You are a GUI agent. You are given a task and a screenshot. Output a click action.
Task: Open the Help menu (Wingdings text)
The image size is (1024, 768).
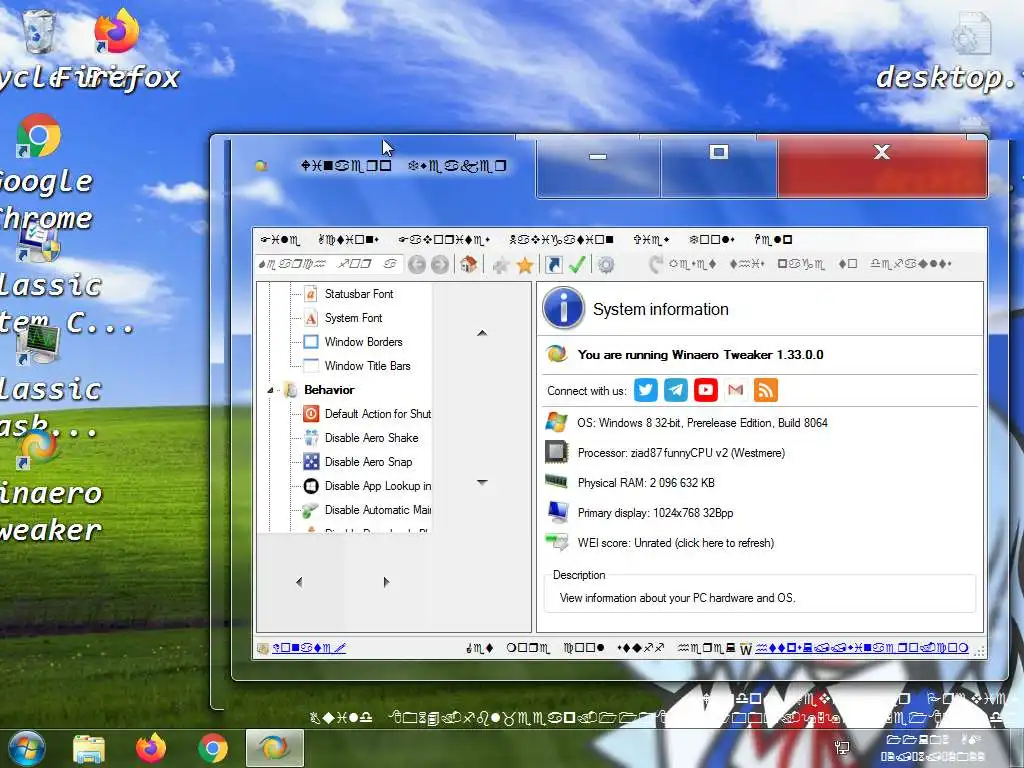click(x=773, y=240)
